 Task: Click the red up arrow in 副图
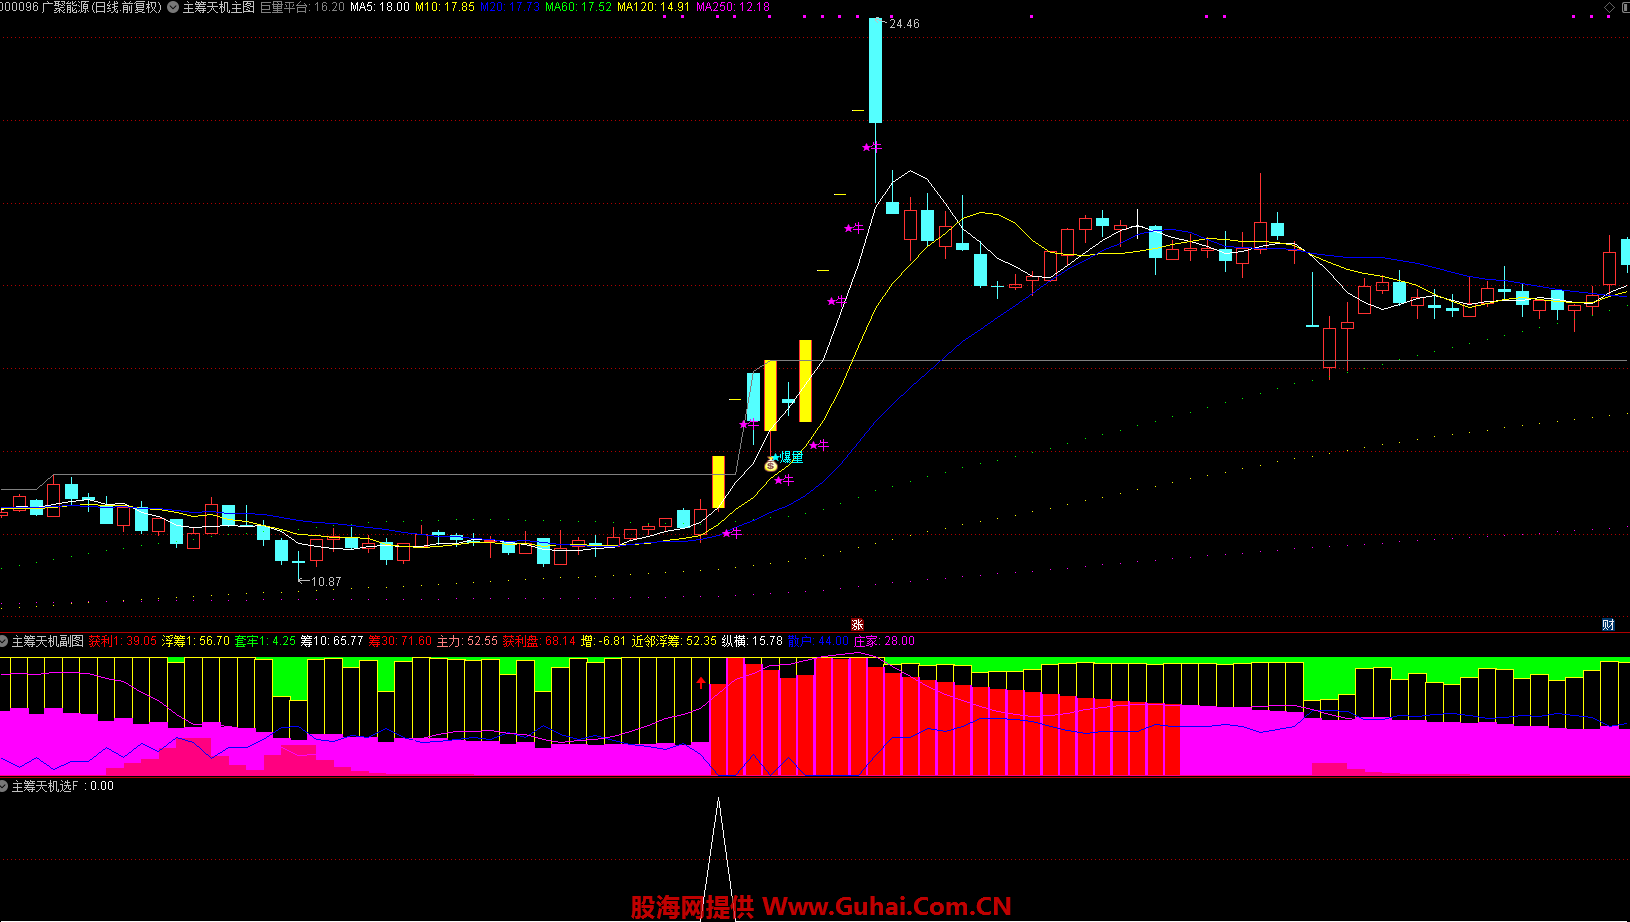point(701,684)
